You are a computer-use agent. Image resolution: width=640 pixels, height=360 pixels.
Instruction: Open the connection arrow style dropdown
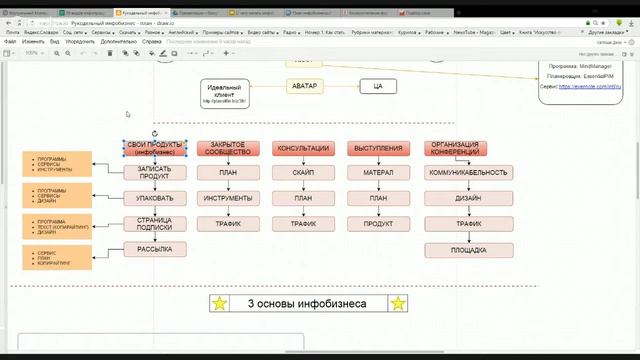point(191,53)
